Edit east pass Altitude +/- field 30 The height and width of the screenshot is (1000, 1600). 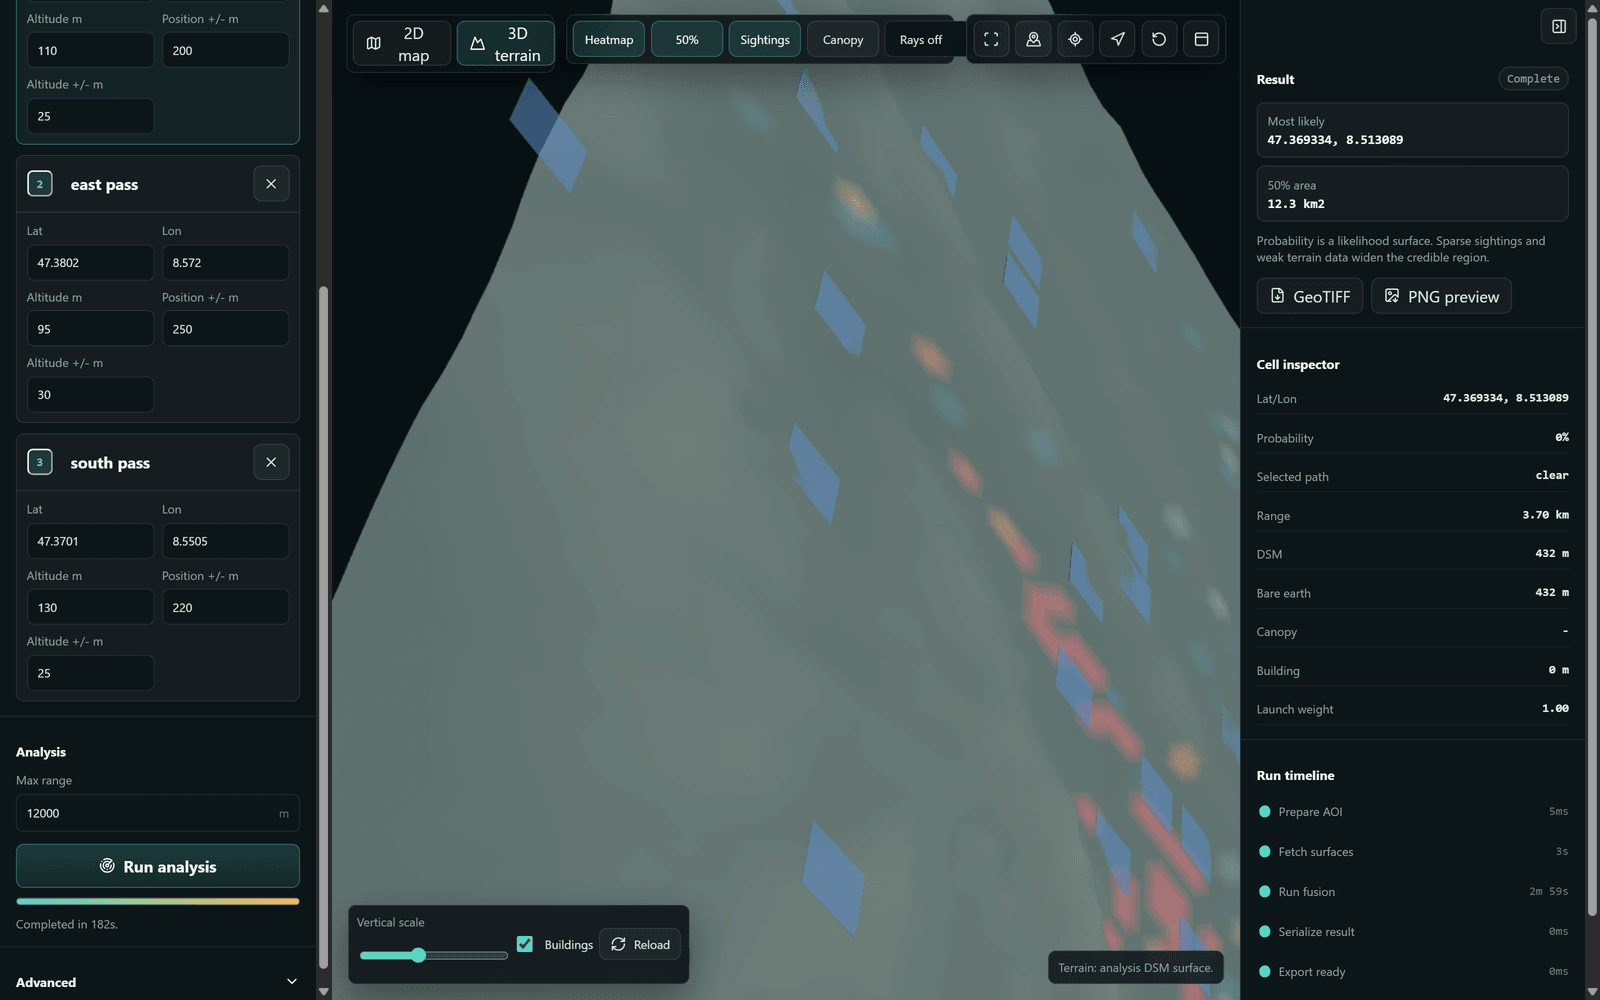90,395
